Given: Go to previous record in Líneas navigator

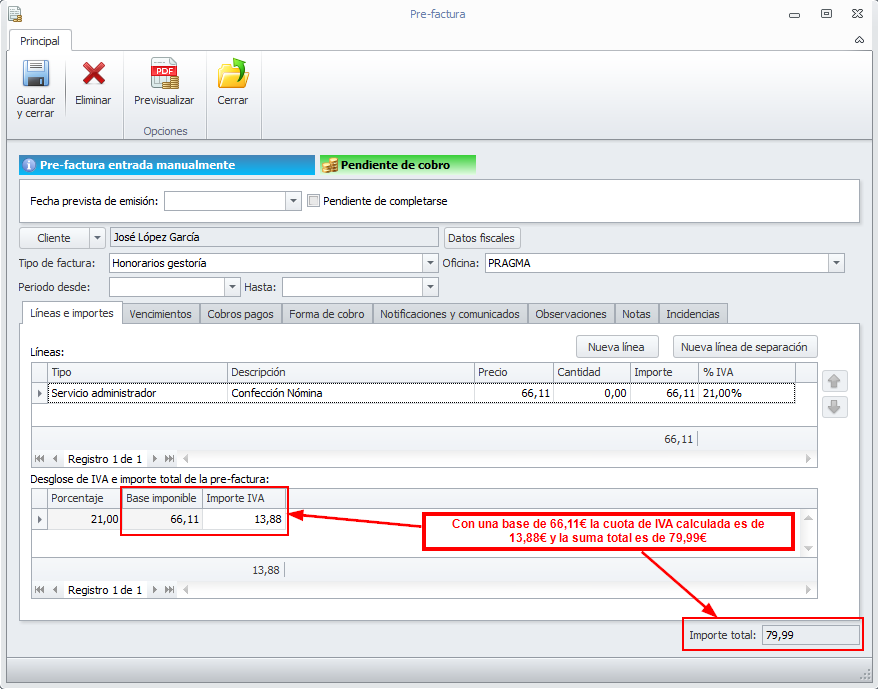Looking at the screenshot, I should click(x=55, y=459).
